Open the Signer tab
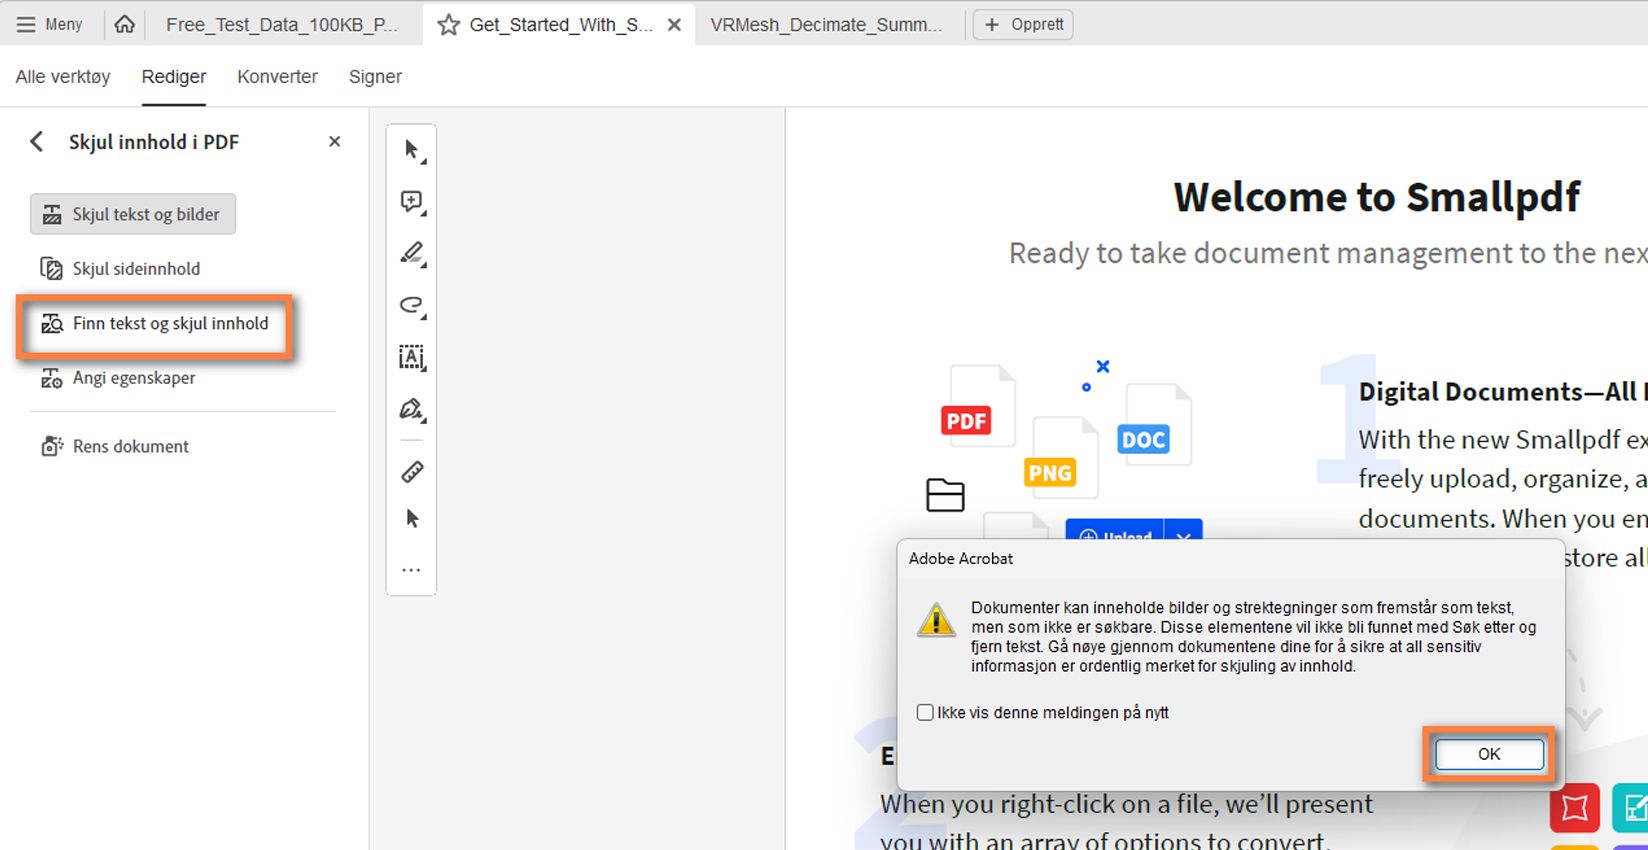 point(375,77)
